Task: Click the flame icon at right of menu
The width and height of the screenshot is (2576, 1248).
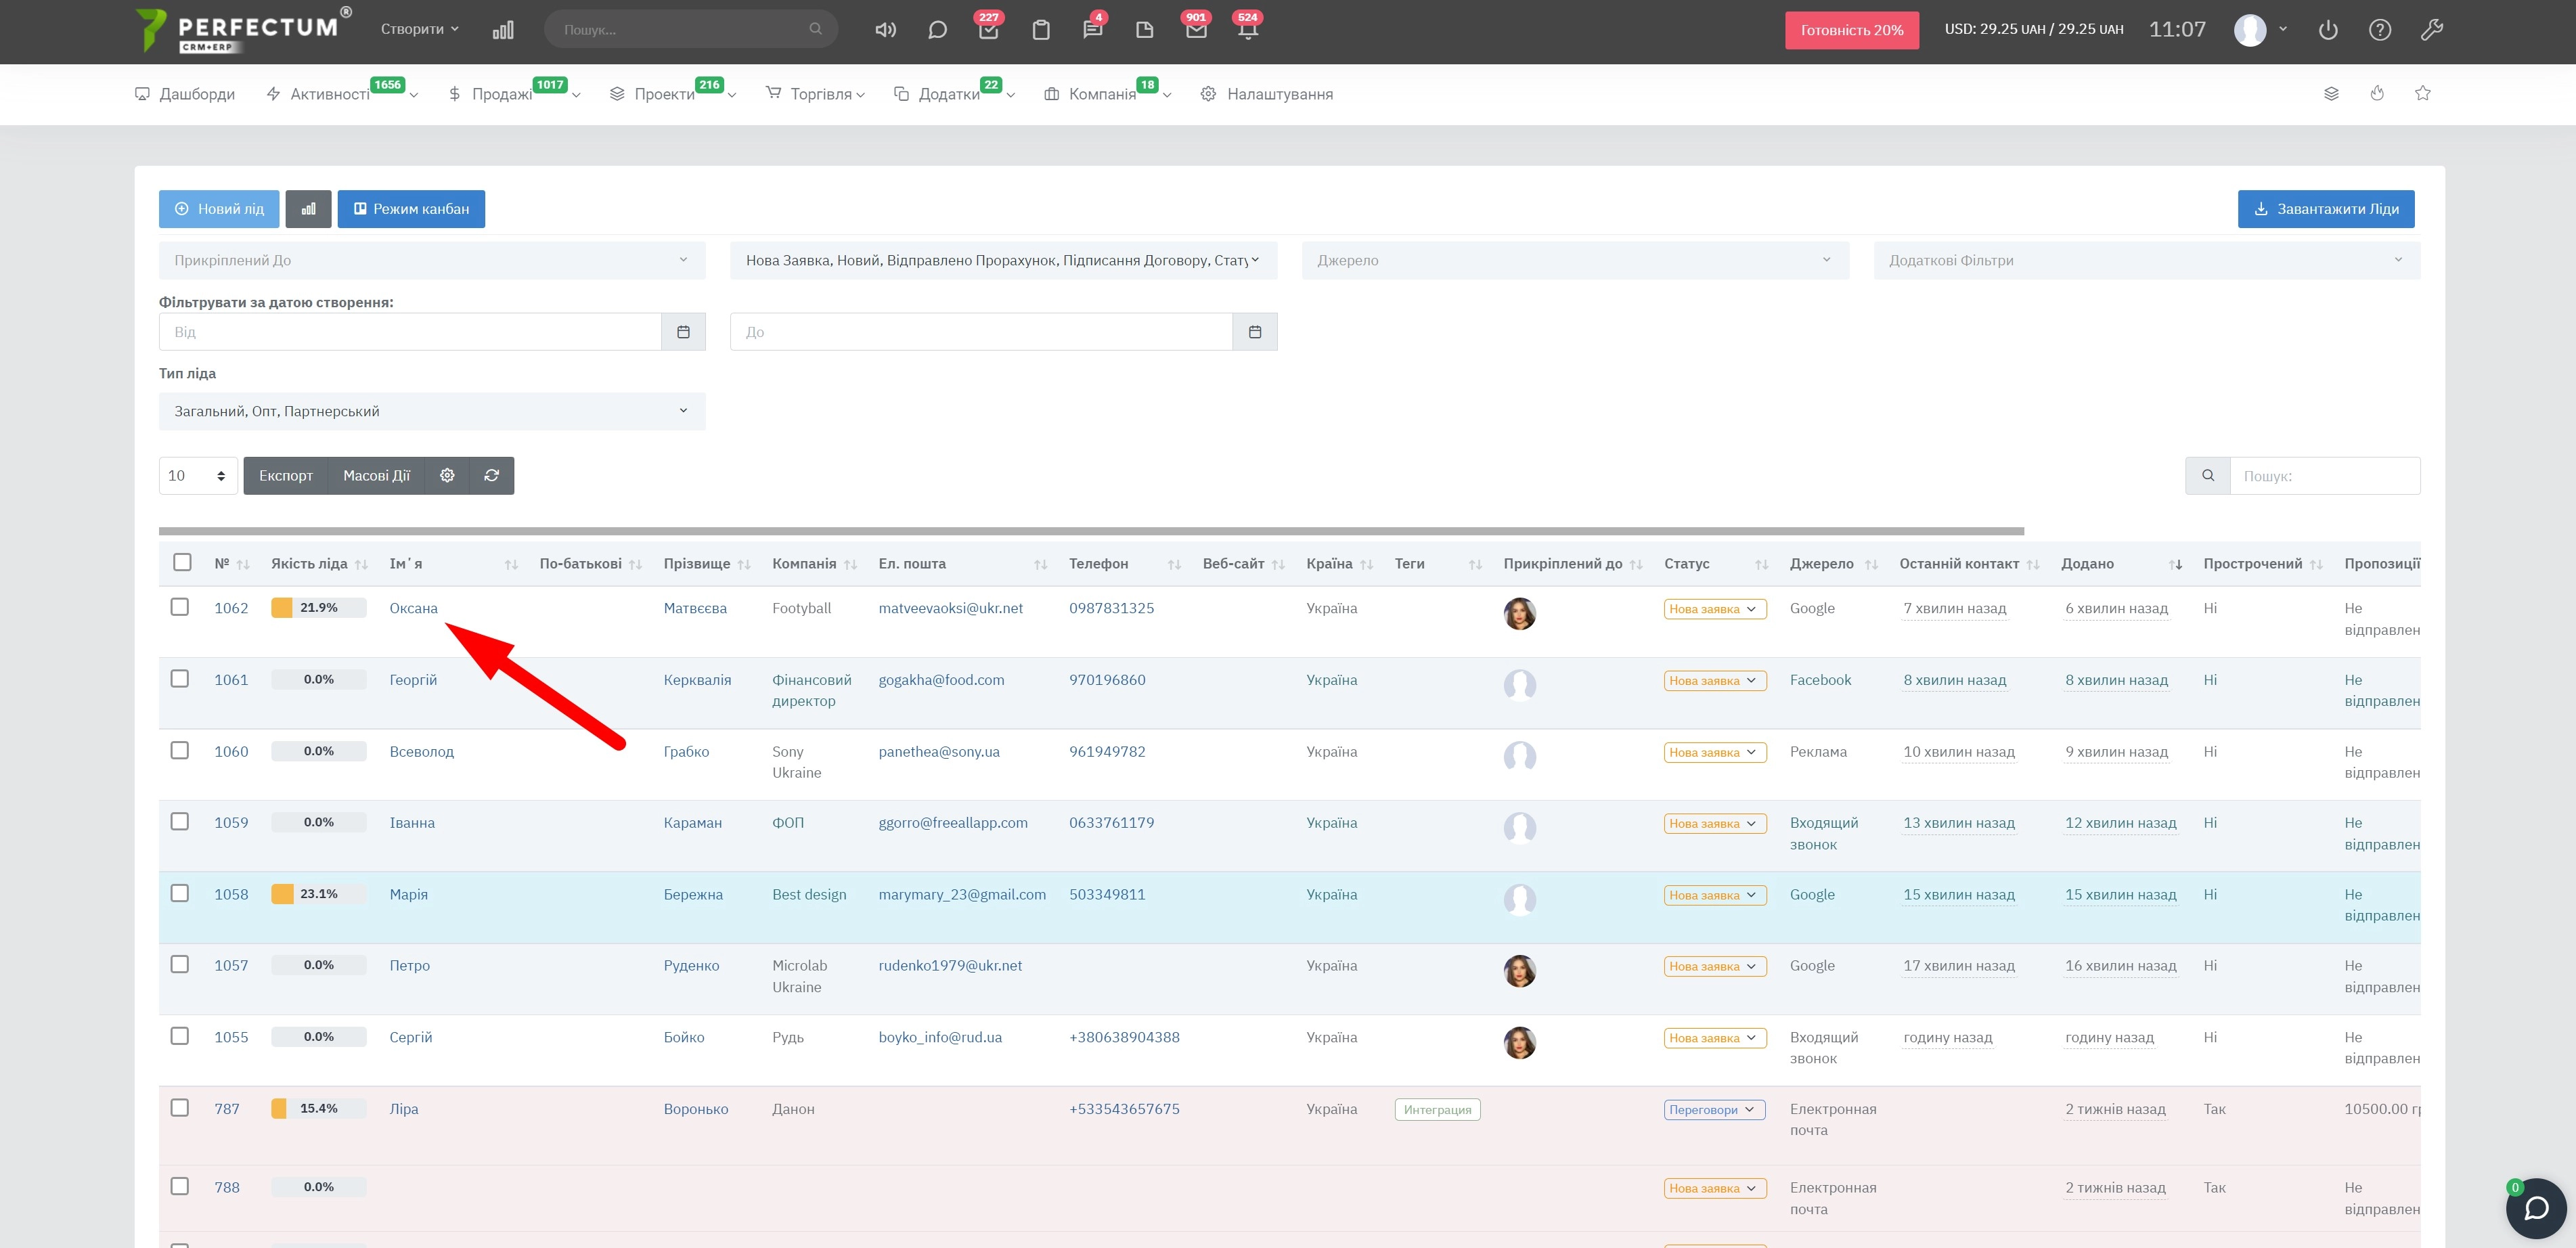Action: coord(2377,93)
